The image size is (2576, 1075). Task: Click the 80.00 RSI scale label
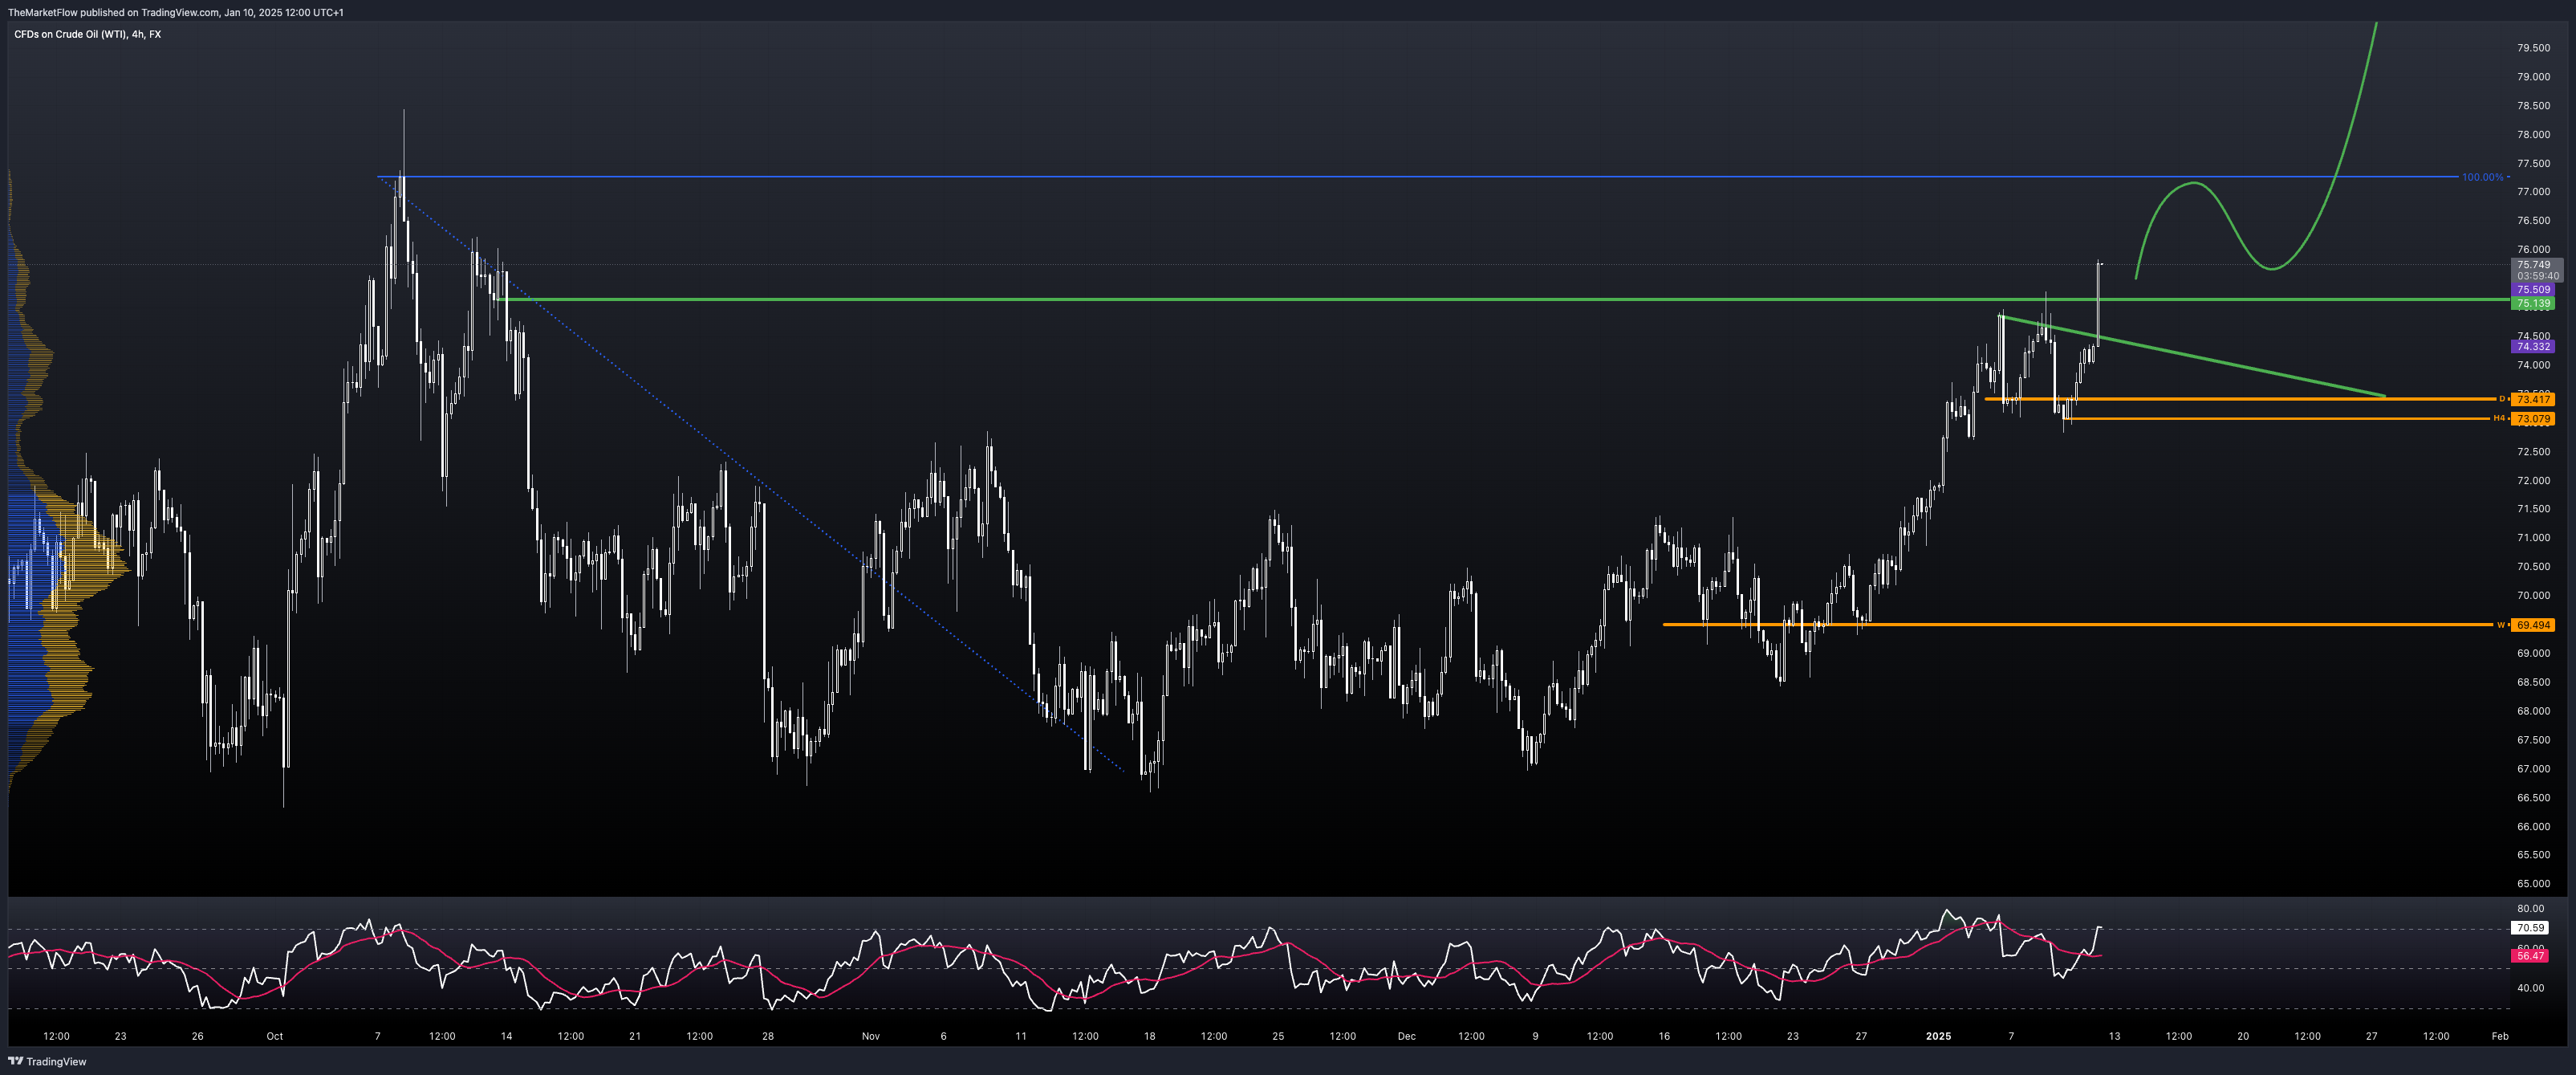click(2531, 909)
